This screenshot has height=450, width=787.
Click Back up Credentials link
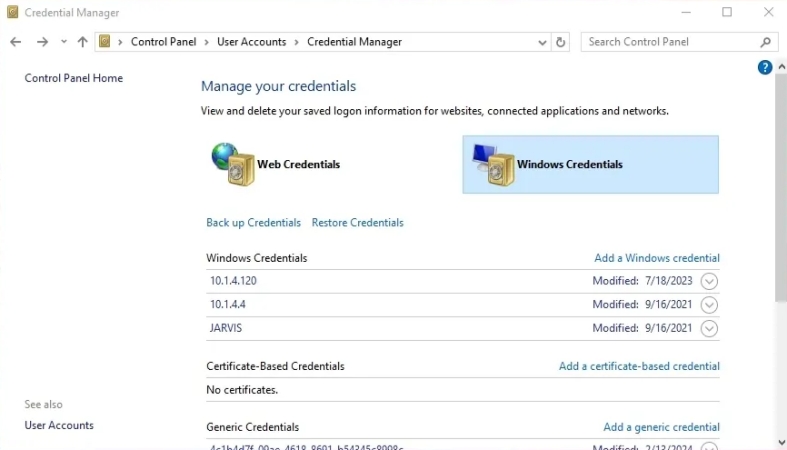(x=253, y=223)
